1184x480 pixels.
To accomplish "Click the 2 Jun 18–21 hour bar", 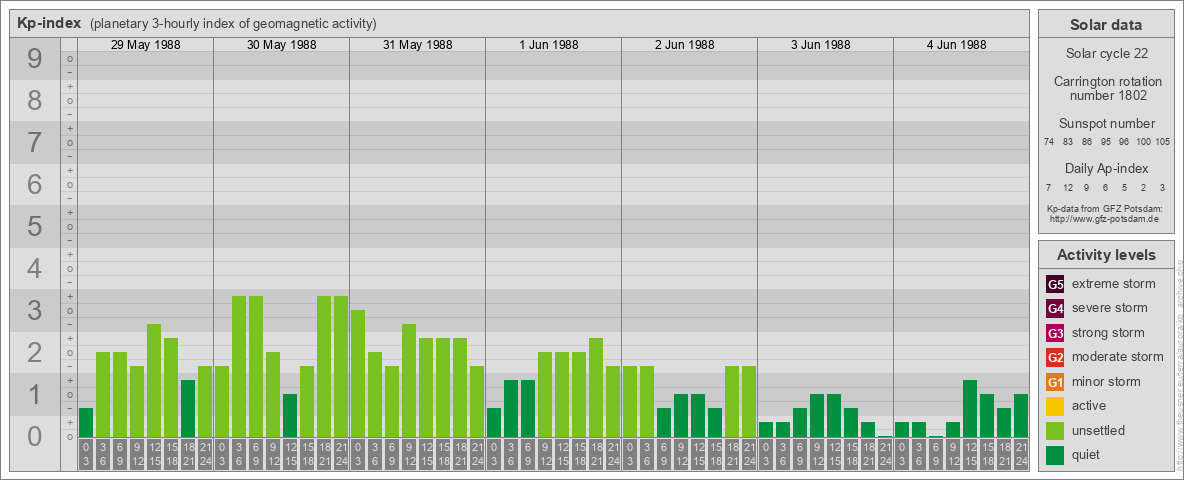I will [732, 402].
